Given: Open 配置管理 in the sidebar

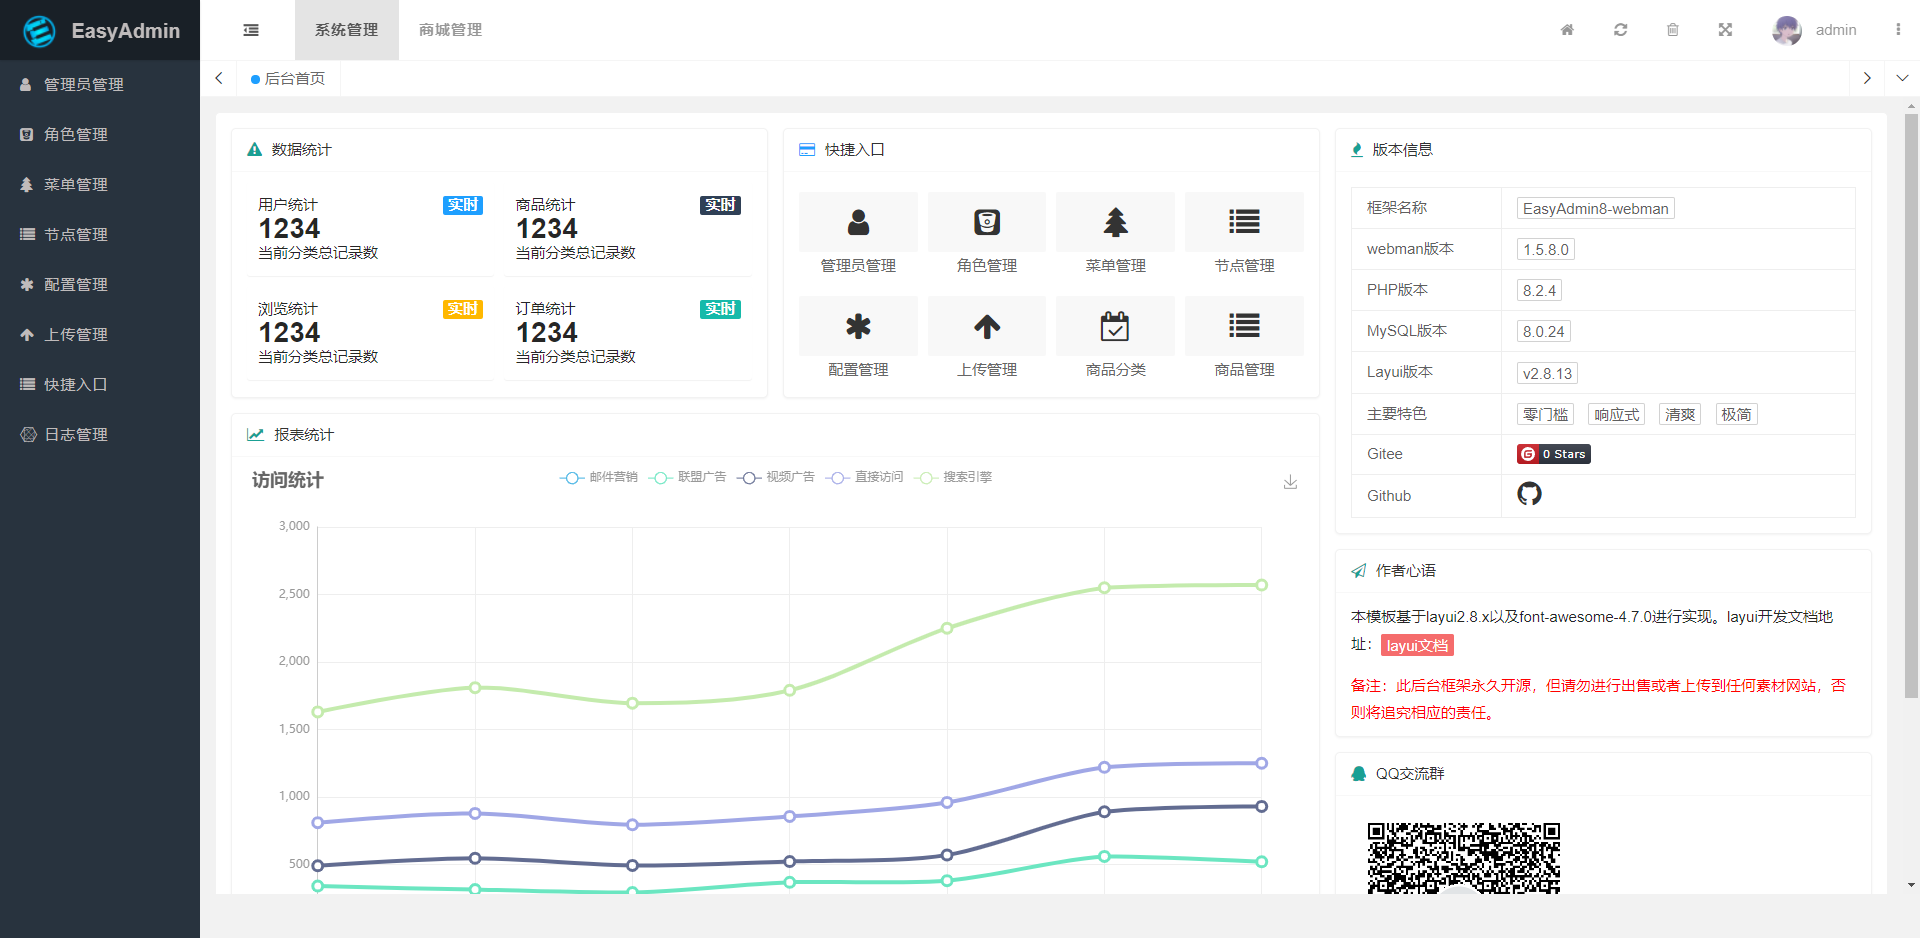Looking at the screenshot, I should click(x=100, y=285).
